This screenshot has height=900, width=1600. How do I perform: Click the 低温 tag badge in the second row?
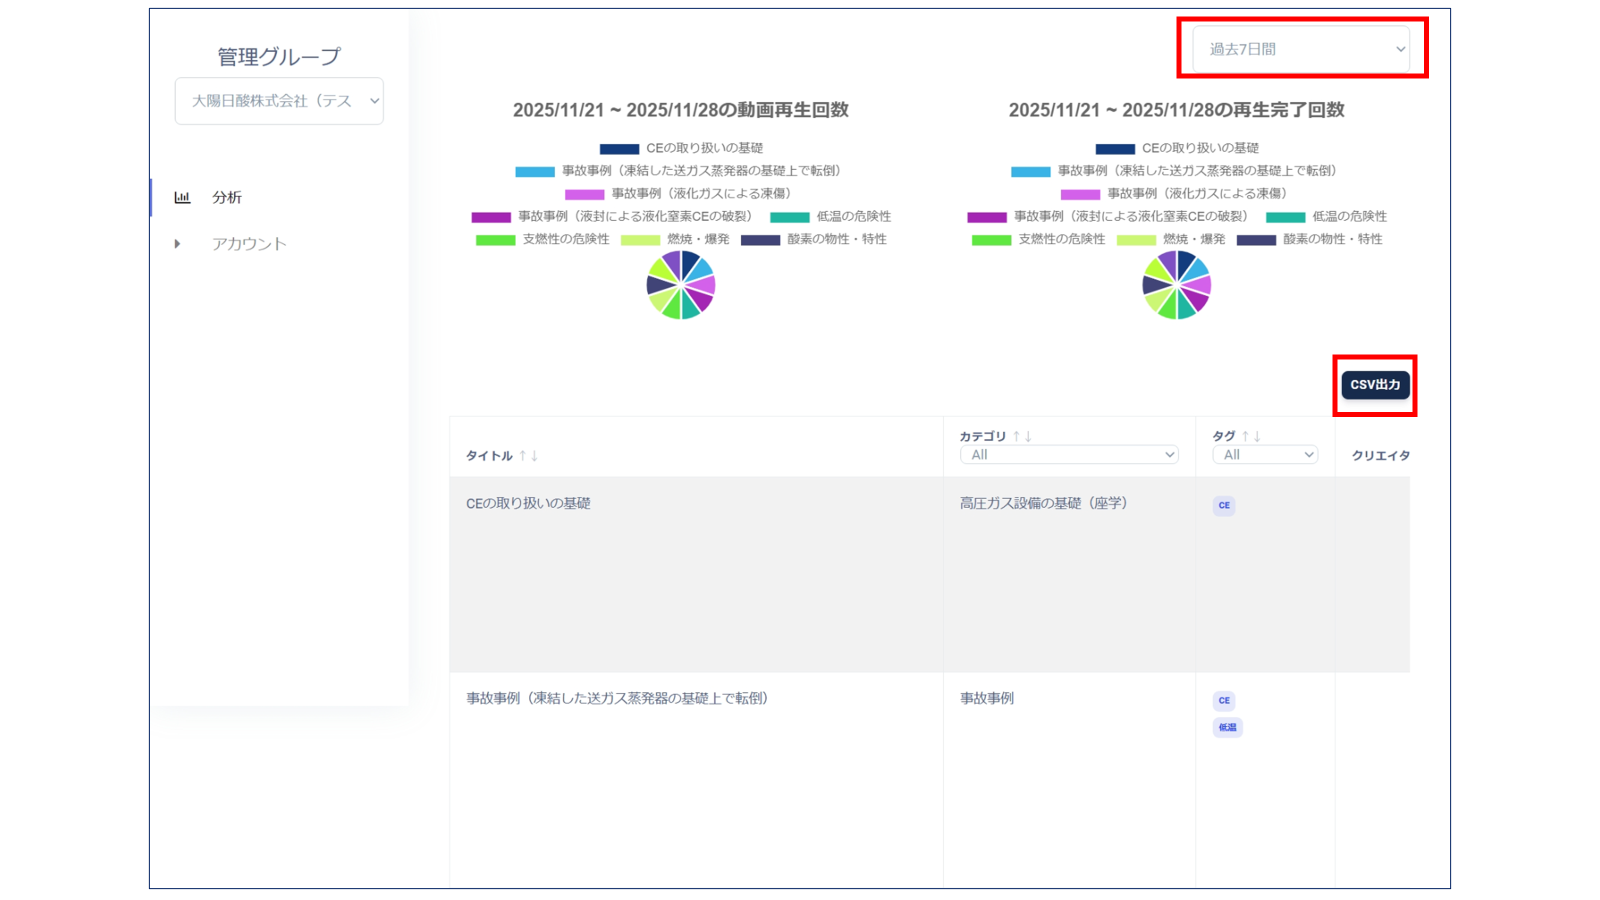tap(1227, 728)
